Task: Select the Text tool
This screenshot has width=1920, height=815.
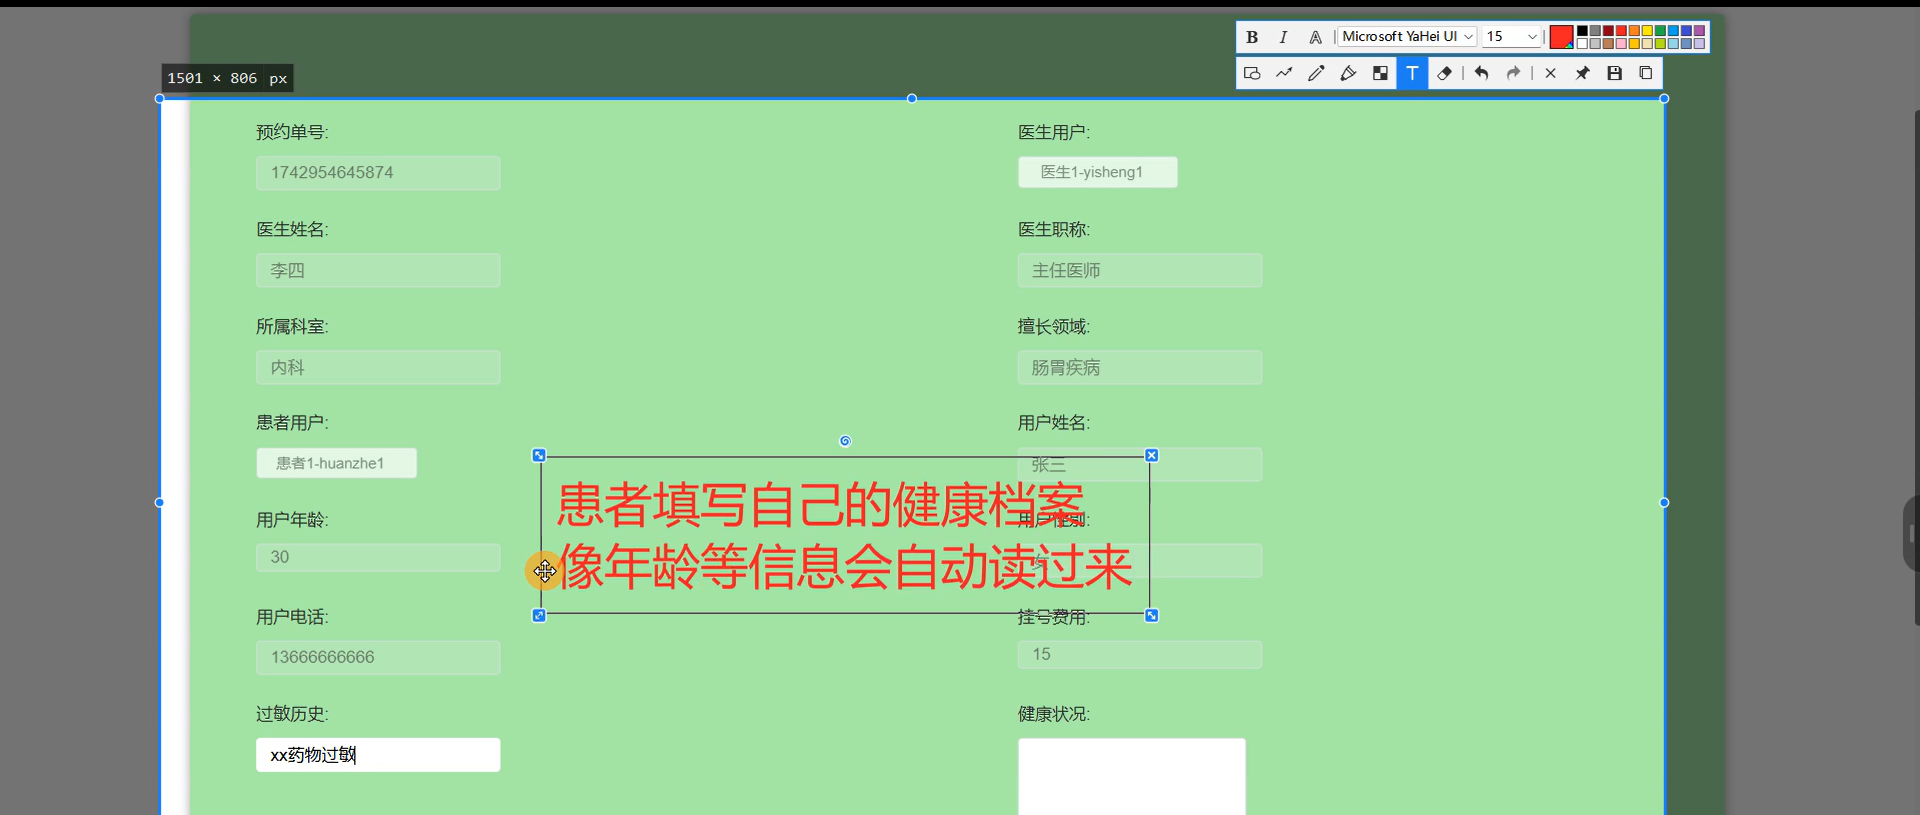Action: coord(1412,73)
